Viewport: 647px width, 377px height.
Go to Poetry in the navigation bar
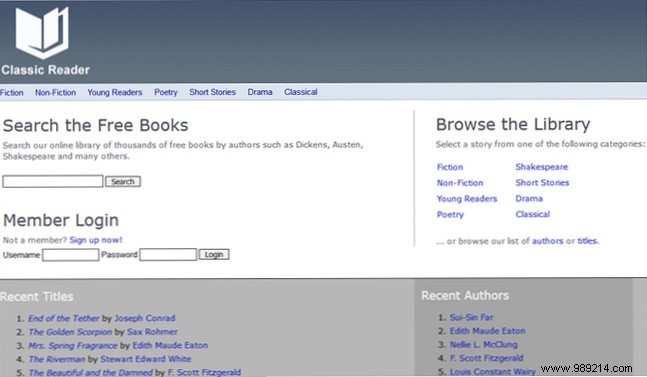166,92
